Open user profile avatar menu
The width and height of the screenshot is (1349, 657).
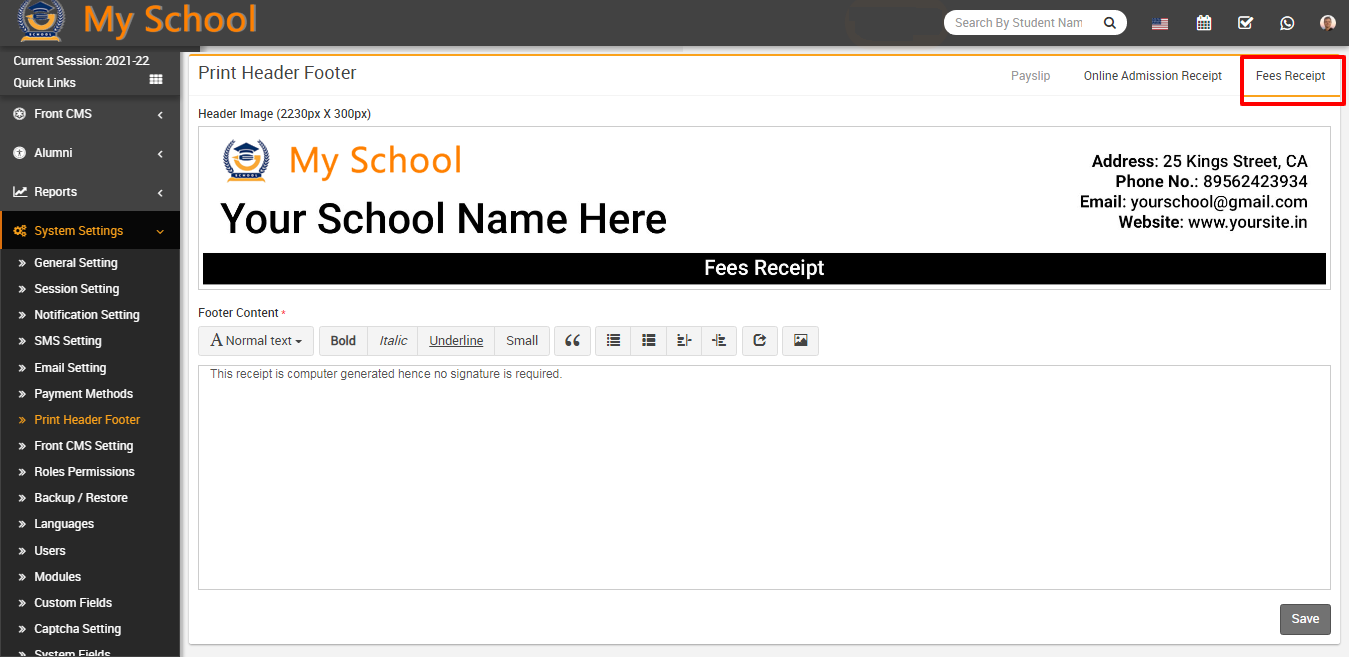pyautogui.click(x=1327, y=23)
